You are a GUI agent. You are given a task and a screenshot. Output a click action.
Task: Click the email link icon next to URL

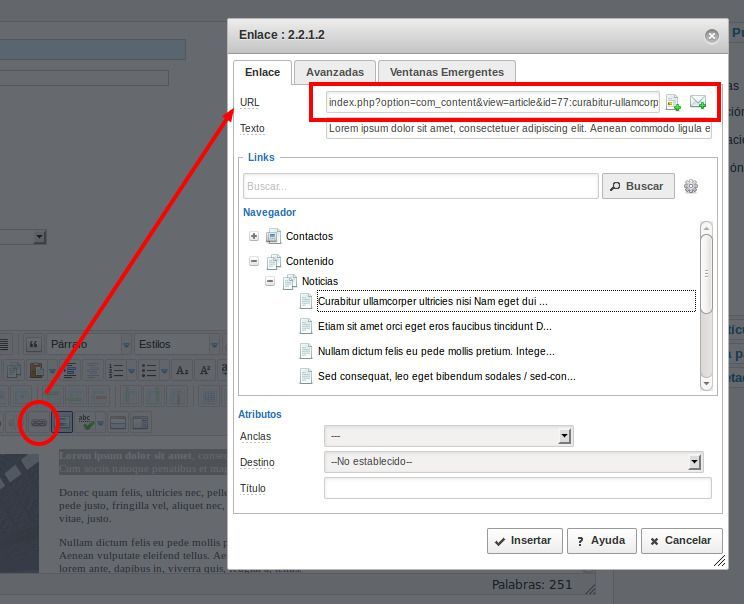(x=698, y=102)
